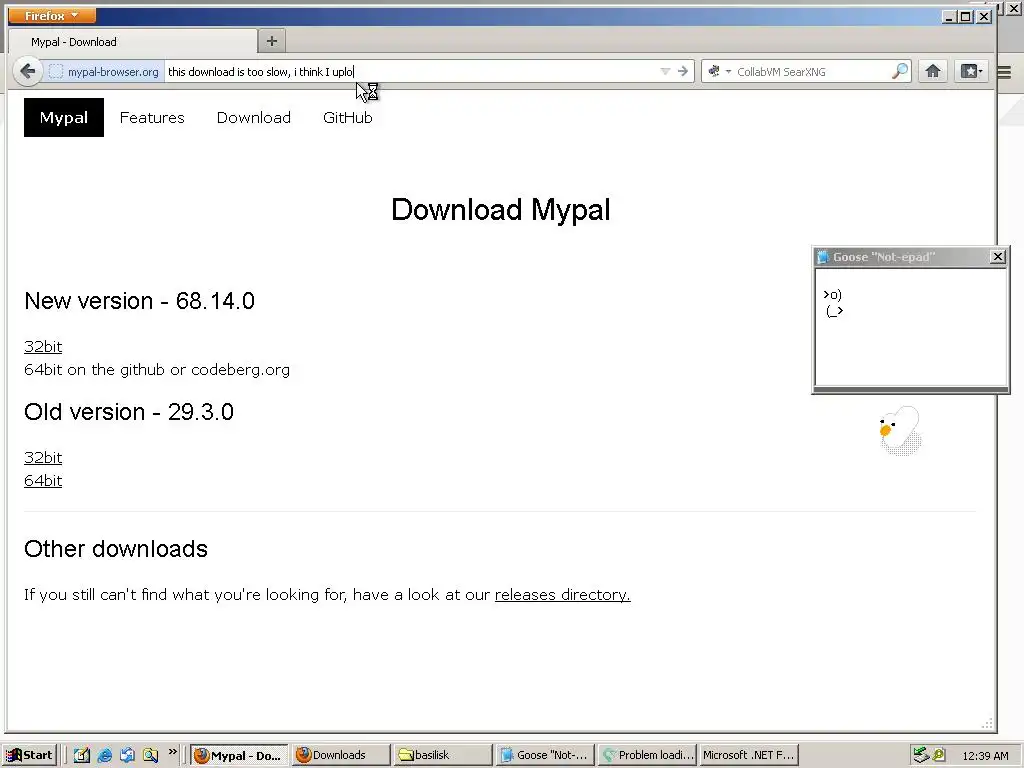Expand the quick launch overflow chevron
1024x768 pixels.
[172, 752]
